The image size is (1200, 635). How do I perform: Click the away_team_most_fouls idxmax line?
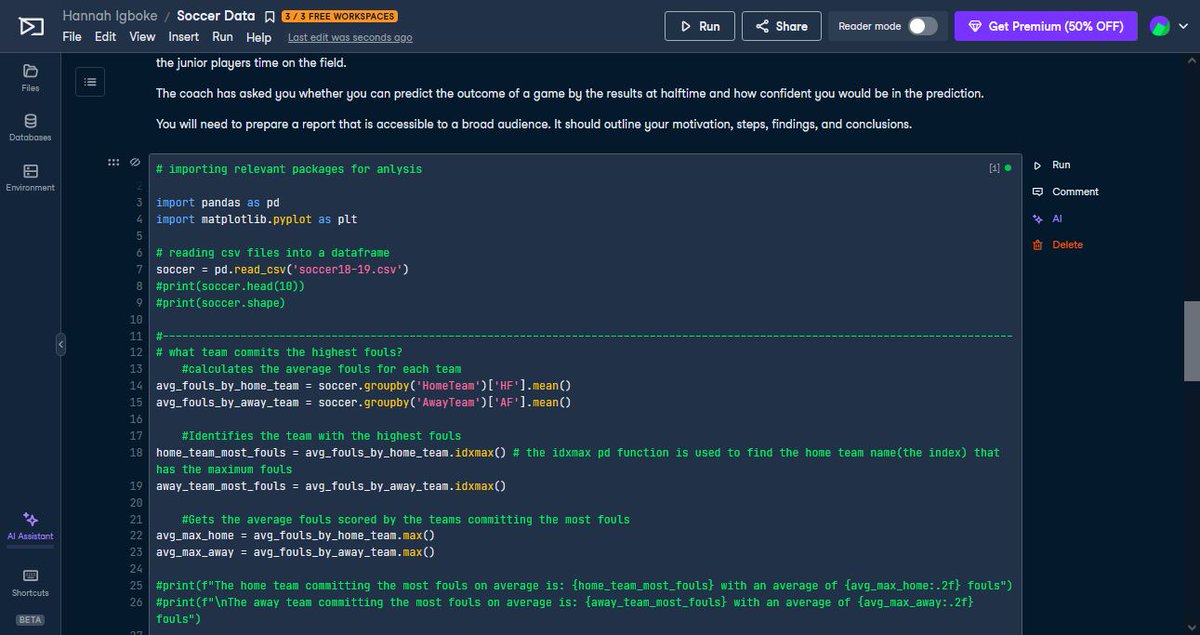[331, 486]
